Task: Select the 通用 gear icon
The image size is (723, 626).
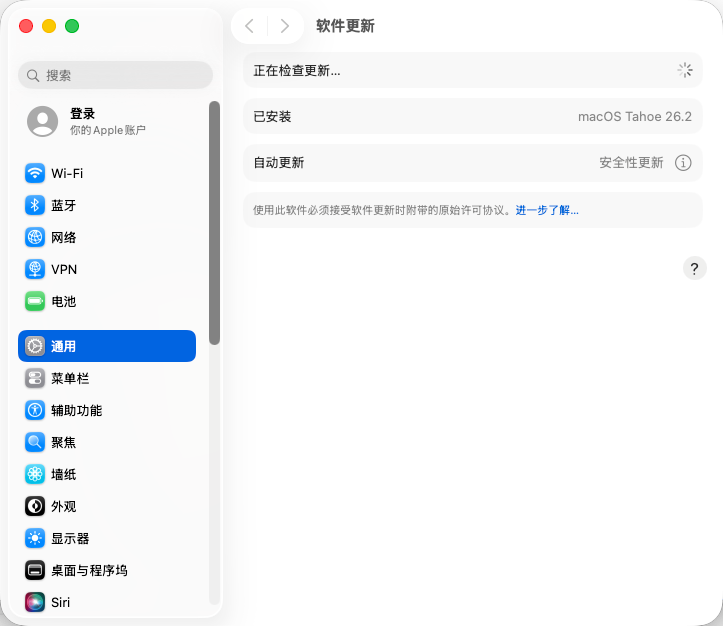Action: (35, 346)
